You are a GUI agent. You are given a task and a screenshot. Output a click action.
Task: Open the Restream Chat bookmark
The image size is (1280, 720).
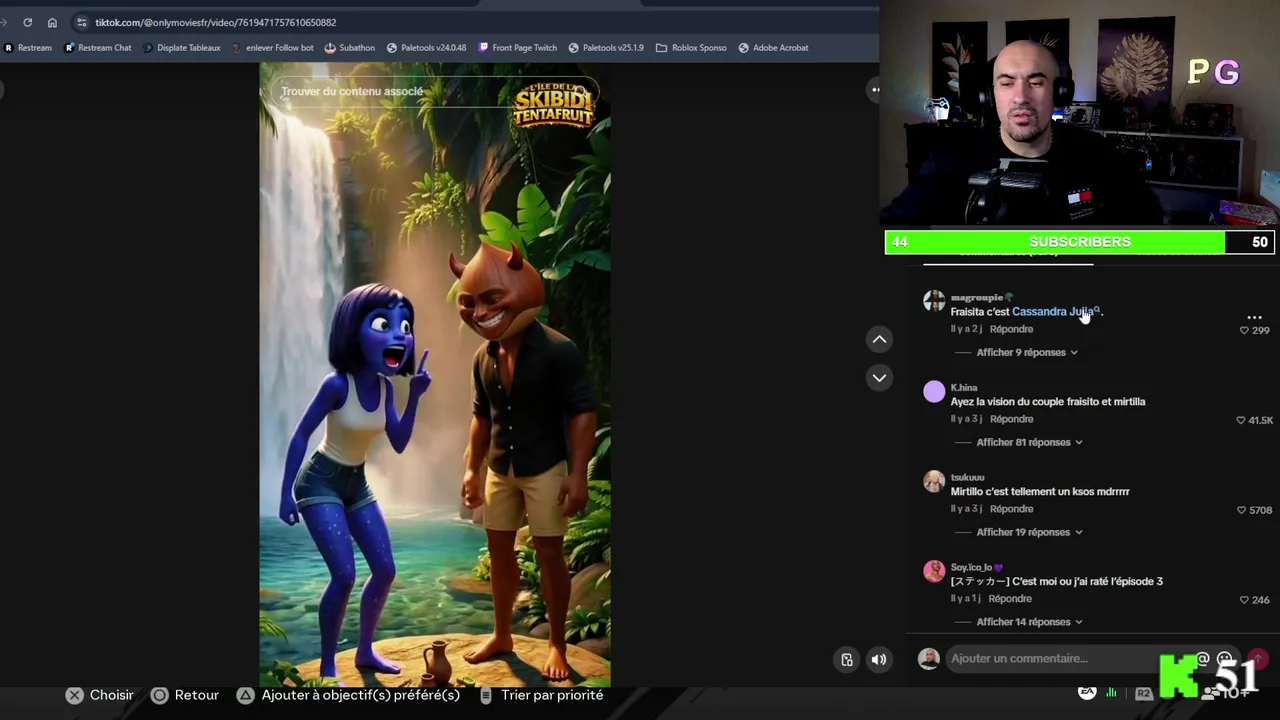tap(98, 47)
